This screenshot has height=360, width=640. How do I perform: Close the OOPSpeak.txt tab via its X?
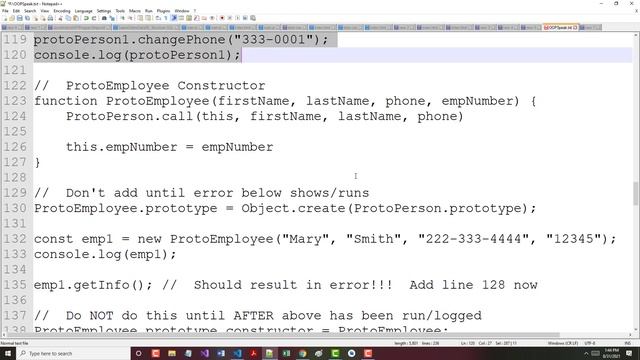click(576, 27)
